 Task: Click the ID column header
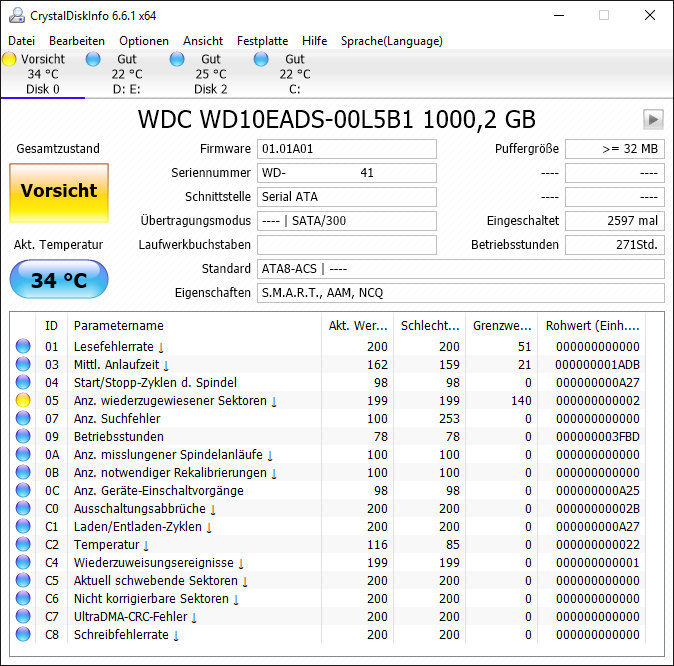pos(51,325)
